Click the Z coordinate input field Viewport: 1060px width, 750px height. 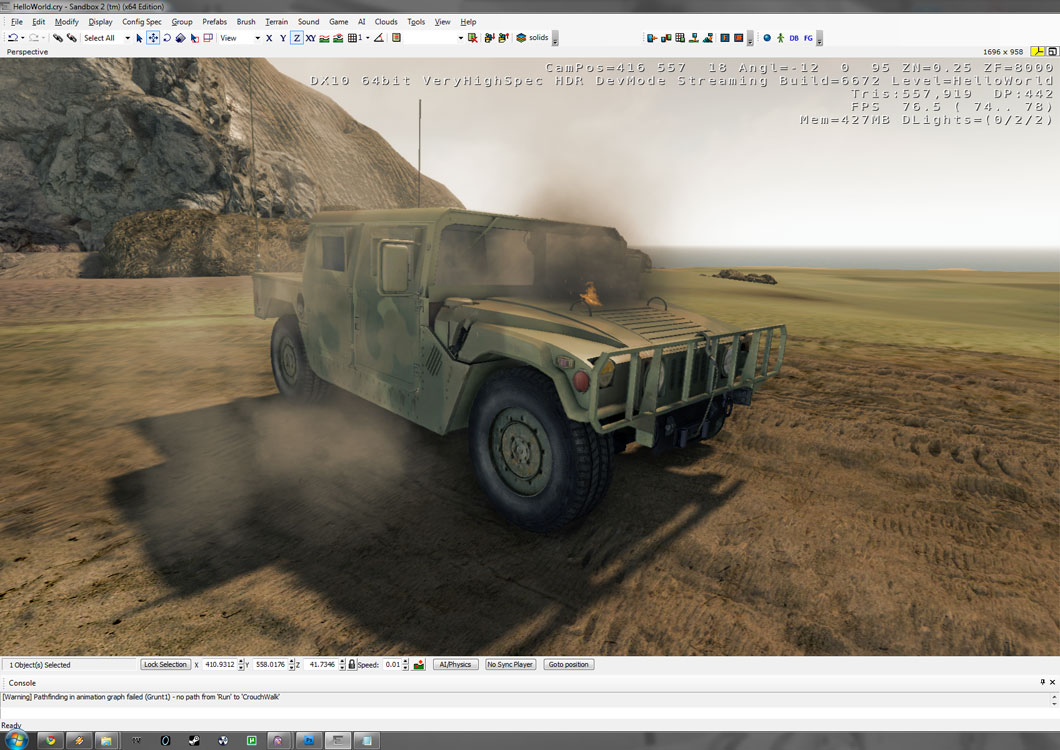pos(320,664)
